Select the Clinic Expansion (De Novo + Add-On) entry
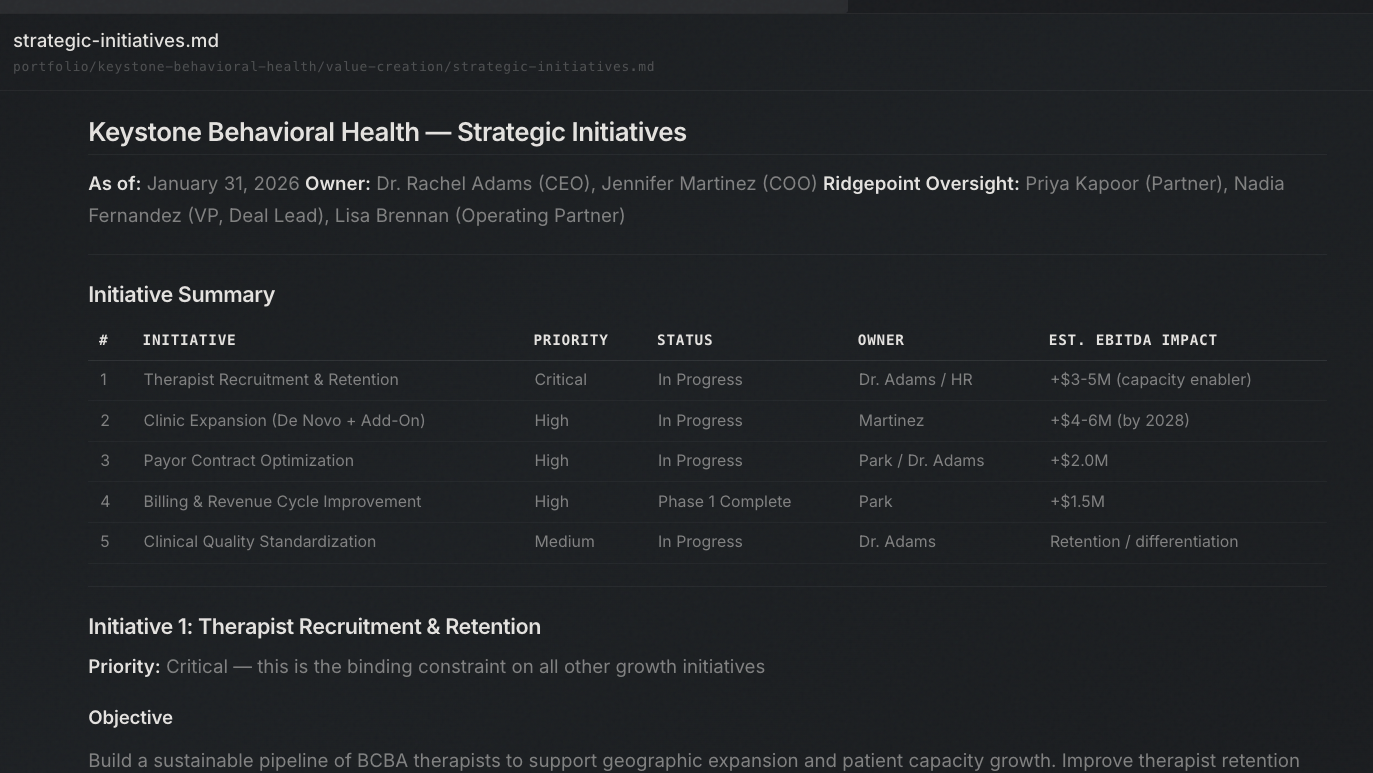 coord(284,420)
